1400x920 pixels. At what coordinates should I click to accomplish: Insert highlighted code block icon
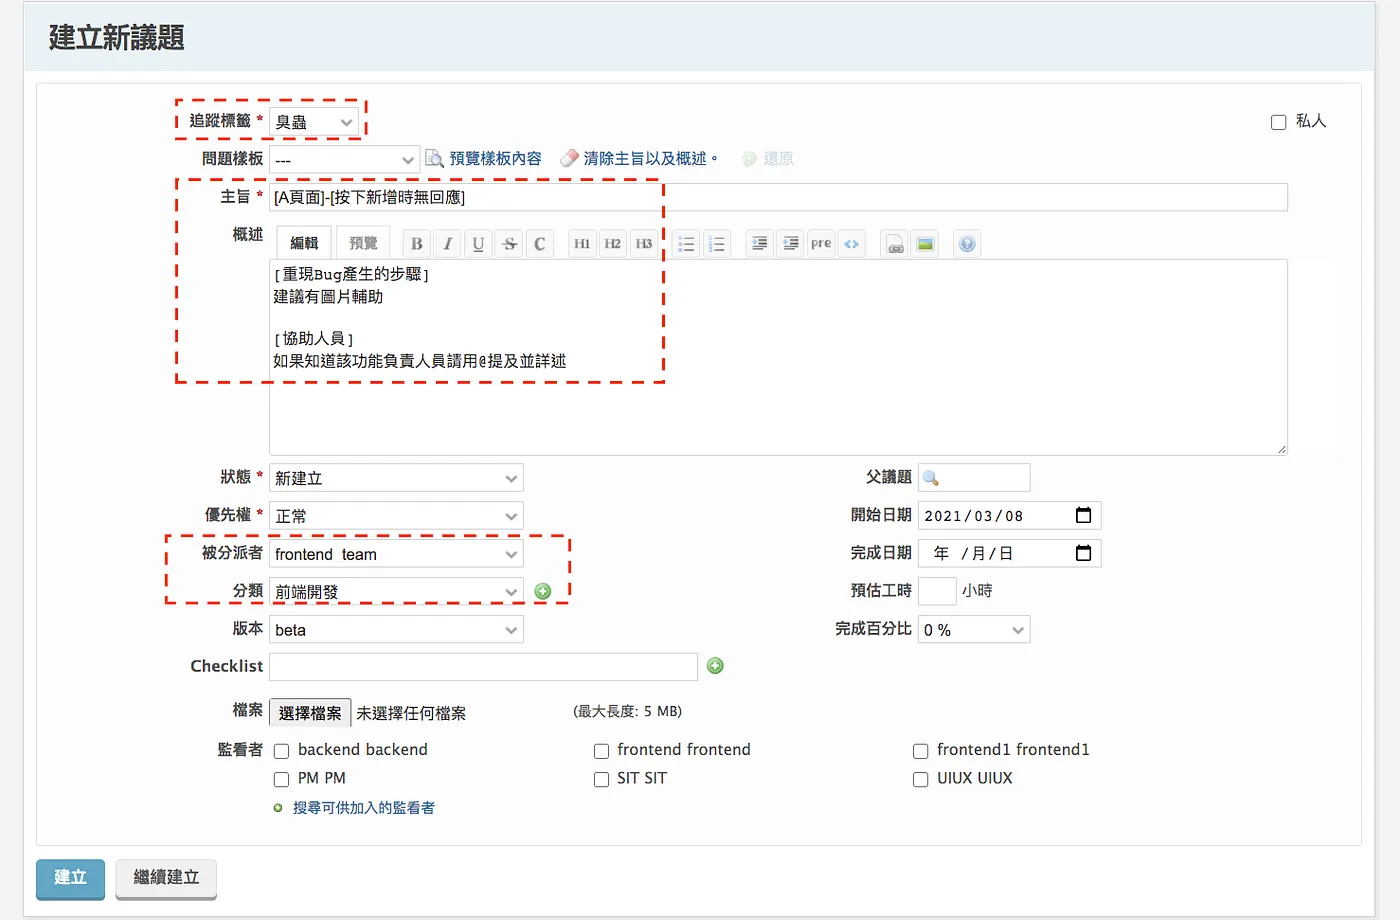(852, 244)
